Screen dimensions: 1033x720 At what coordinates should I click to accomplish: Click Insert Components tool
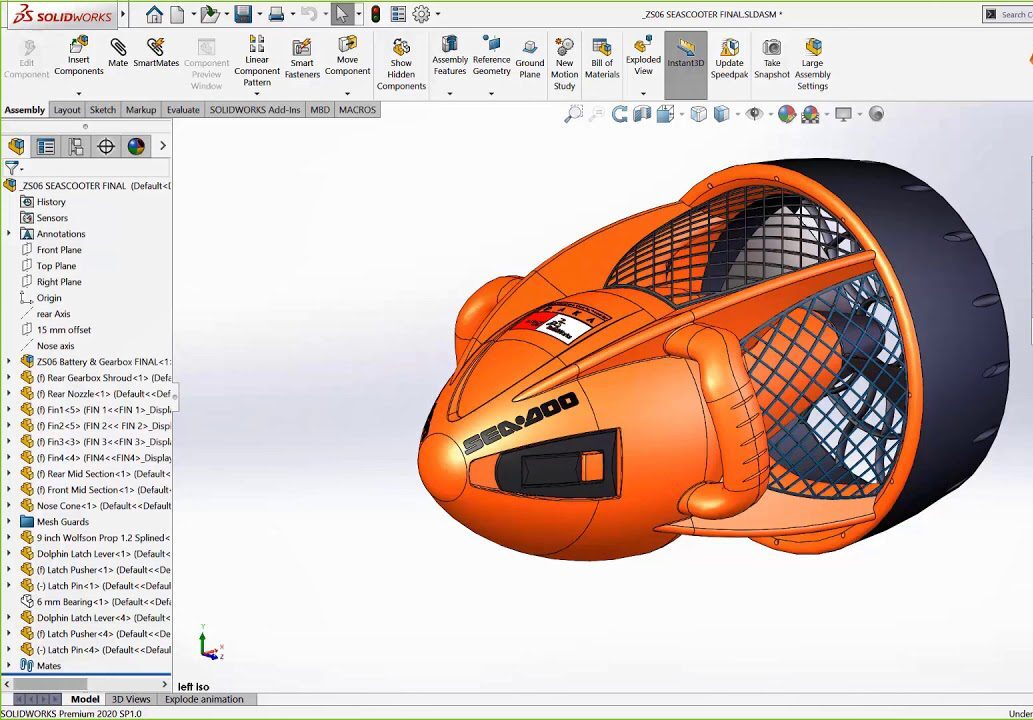(78, 55)
